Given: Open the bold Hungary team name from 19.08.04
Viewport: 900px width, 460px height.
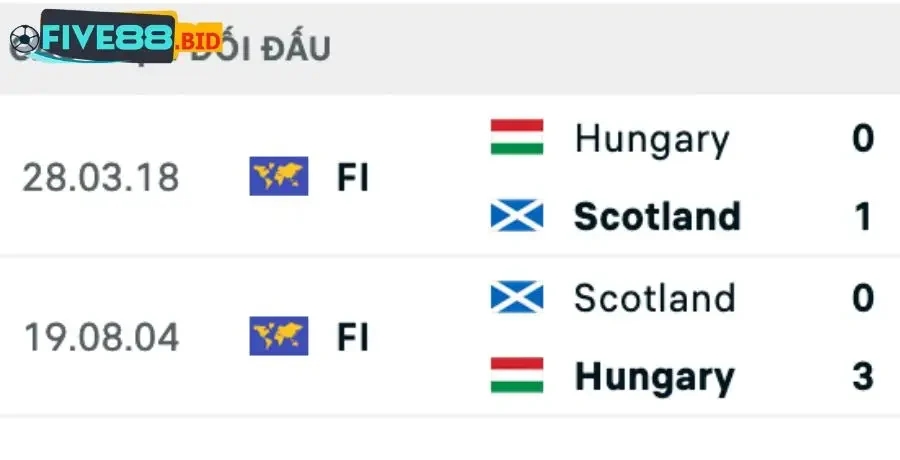Looking at the screenshot, I should [655, 377].
